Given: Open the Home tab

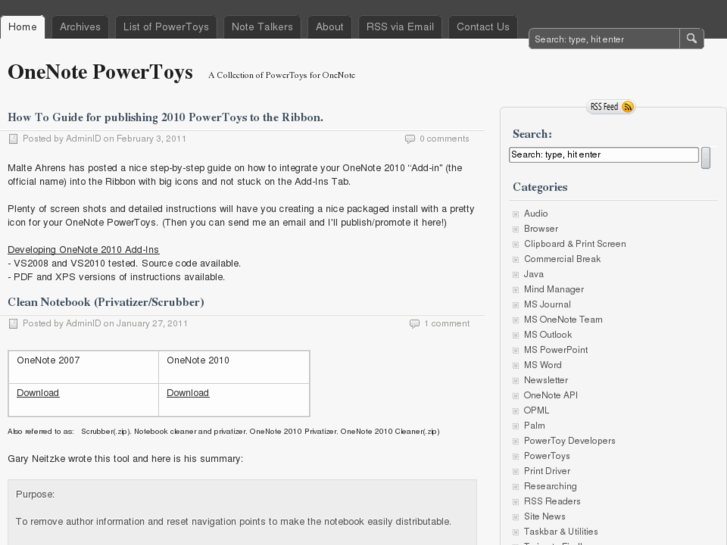Looking at the screenshot, I should click(22, 27).
